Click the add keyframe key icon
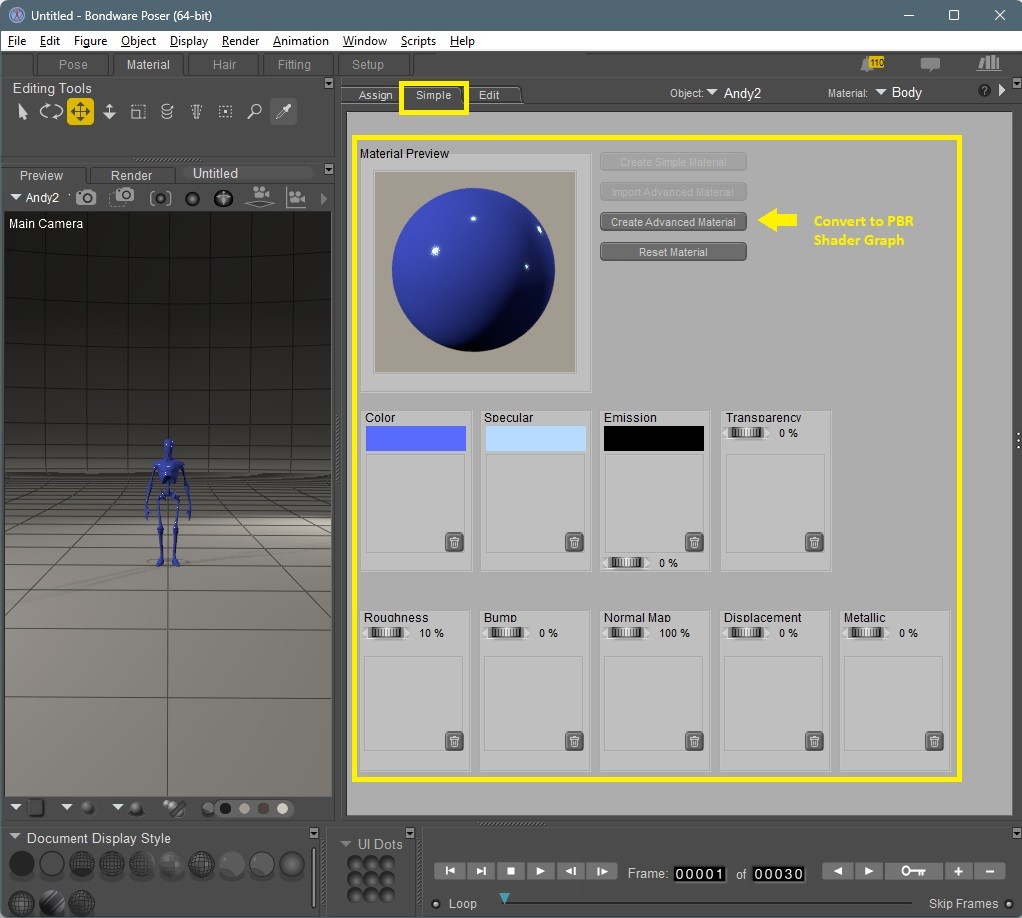The height and width of the screenshot is (918, 1022). (x=912, y=871)
